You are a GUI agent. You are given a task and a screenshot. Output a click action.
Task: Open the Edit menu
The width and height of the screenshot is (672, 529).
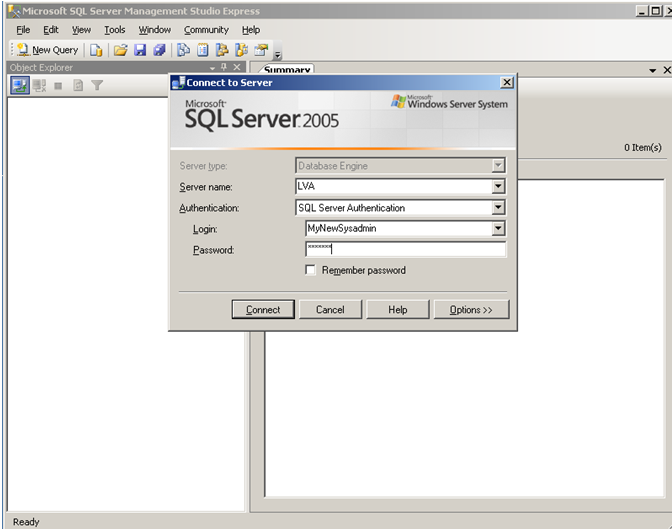[51, 30]
